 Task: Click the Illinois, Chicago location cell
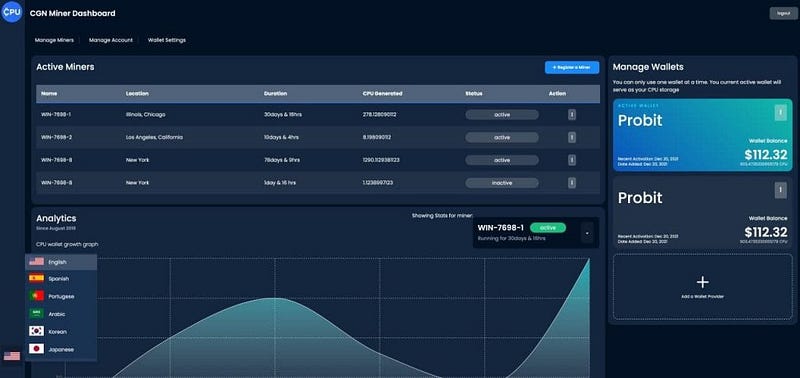click(145, 115)
